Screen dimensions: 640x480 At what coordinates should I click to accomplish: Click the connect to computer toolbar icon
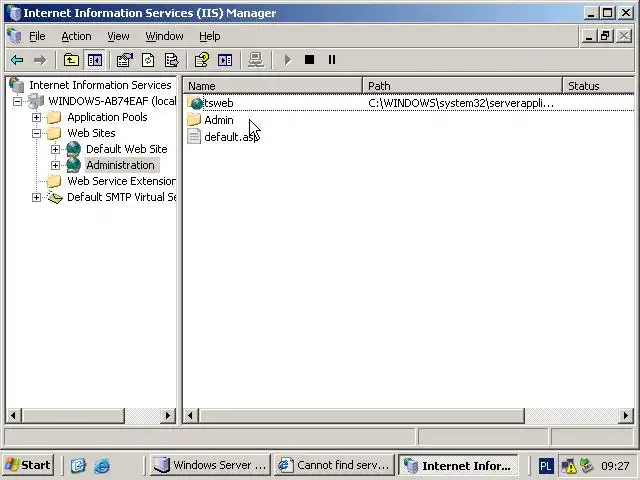[x=256, y=60]
